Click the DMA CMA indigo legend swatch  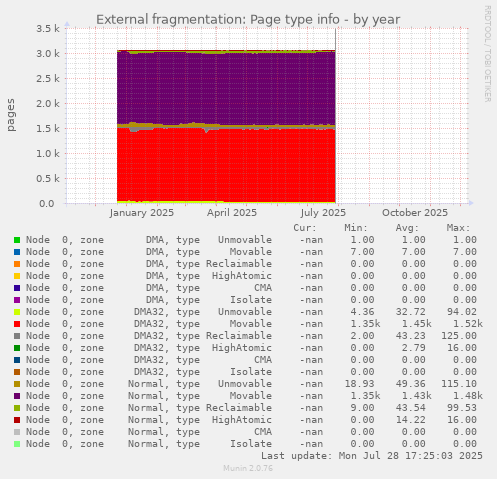coord(17,288)
